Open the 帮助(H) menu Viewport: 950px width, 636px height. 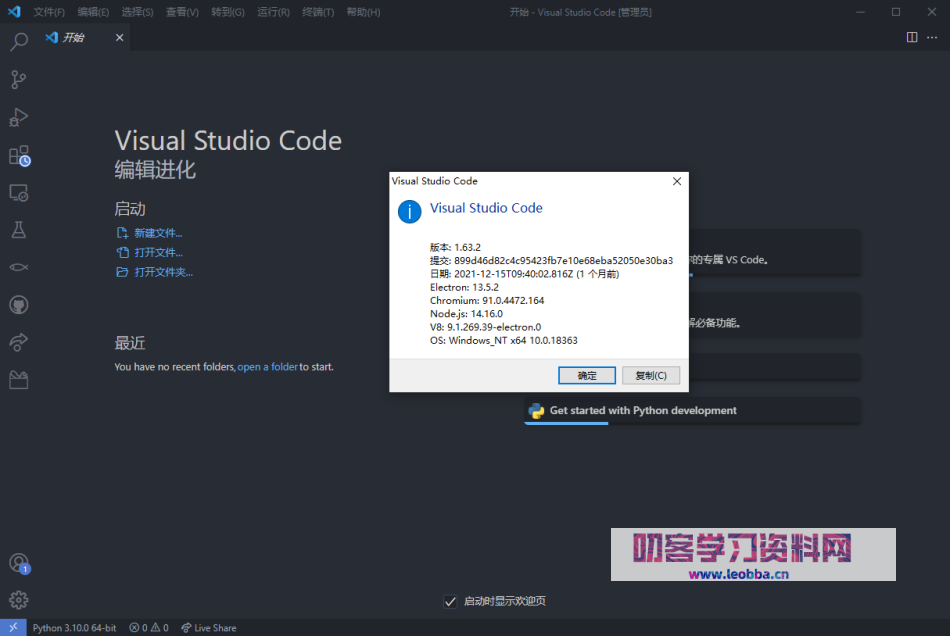364,12
